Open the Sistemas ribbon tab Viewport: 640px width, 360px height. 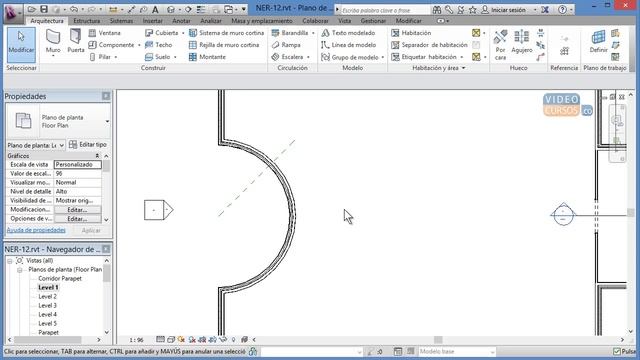[x=121, y=21]
